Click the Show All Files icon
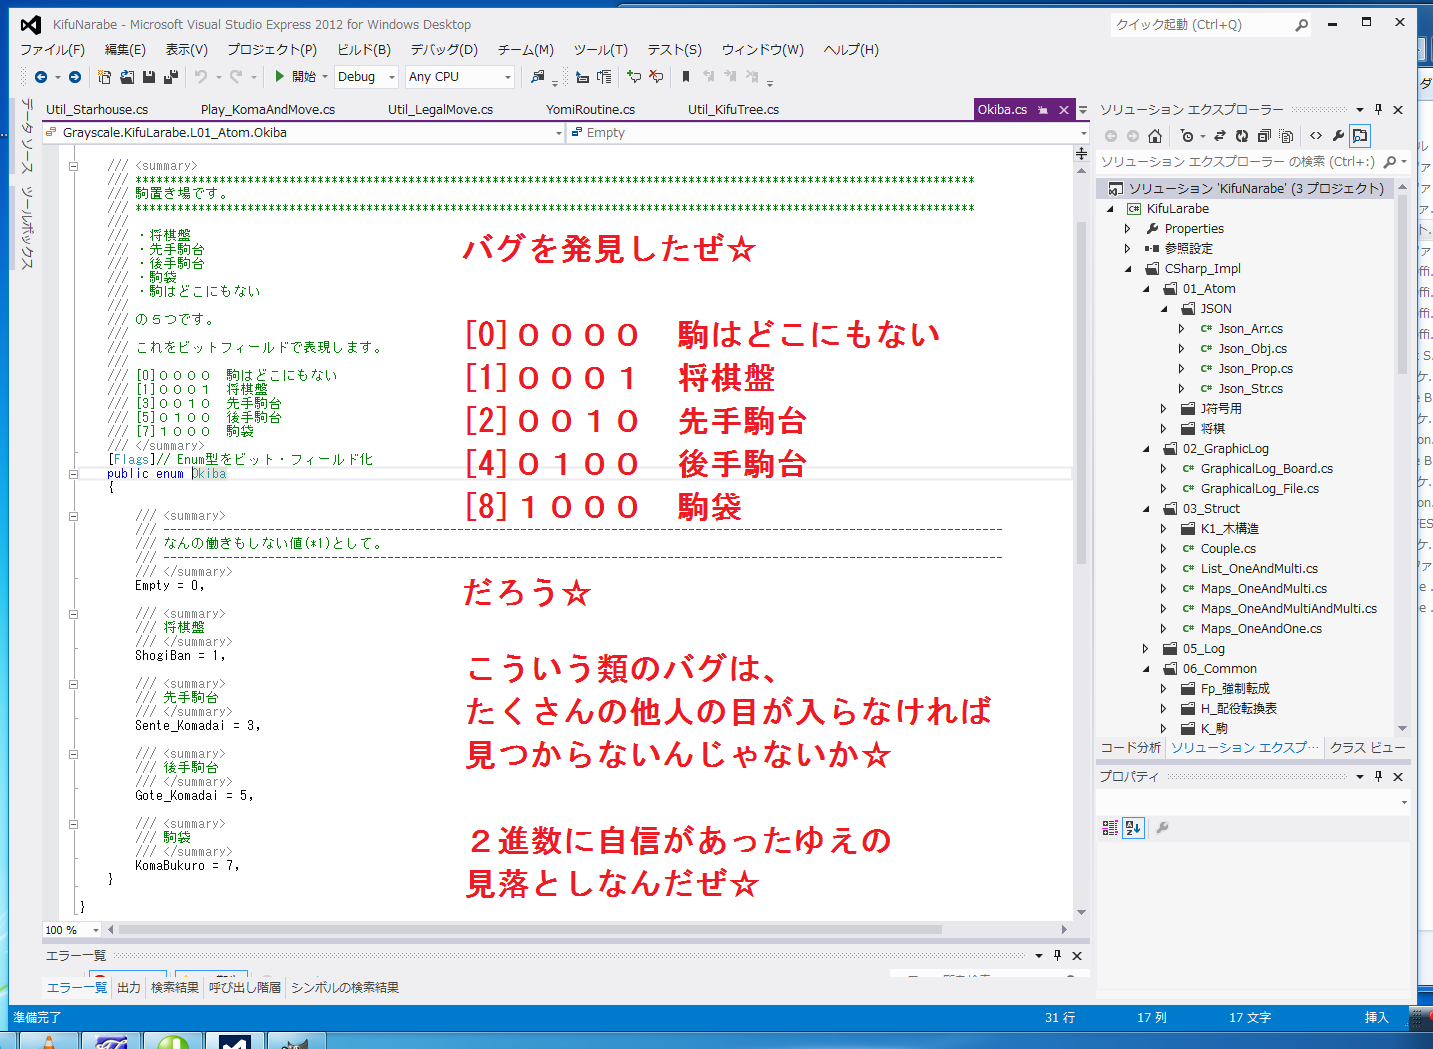This screenshot has width=1433, height=1049. click(x=1286, y=136)
